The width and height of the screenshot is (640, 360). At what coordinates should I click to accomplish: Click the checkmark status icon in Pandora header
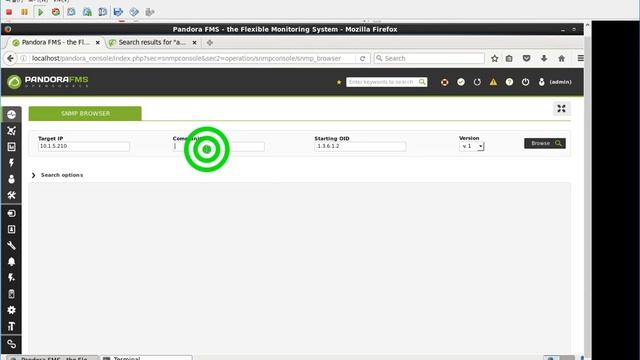click(x=461, y=82)
